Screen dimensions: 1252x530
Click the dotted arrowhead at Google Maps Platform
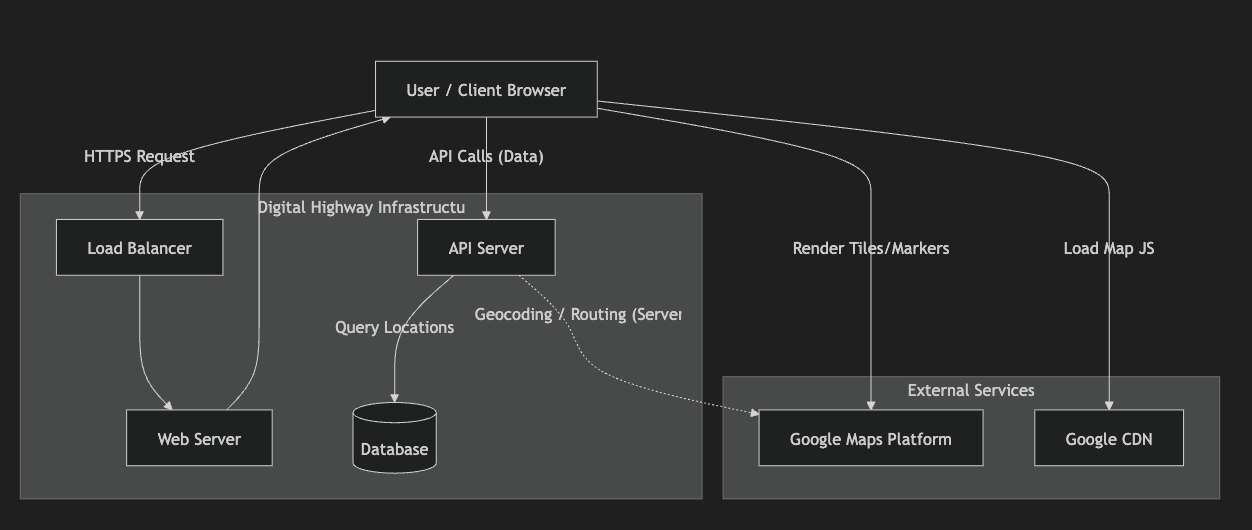752,411
